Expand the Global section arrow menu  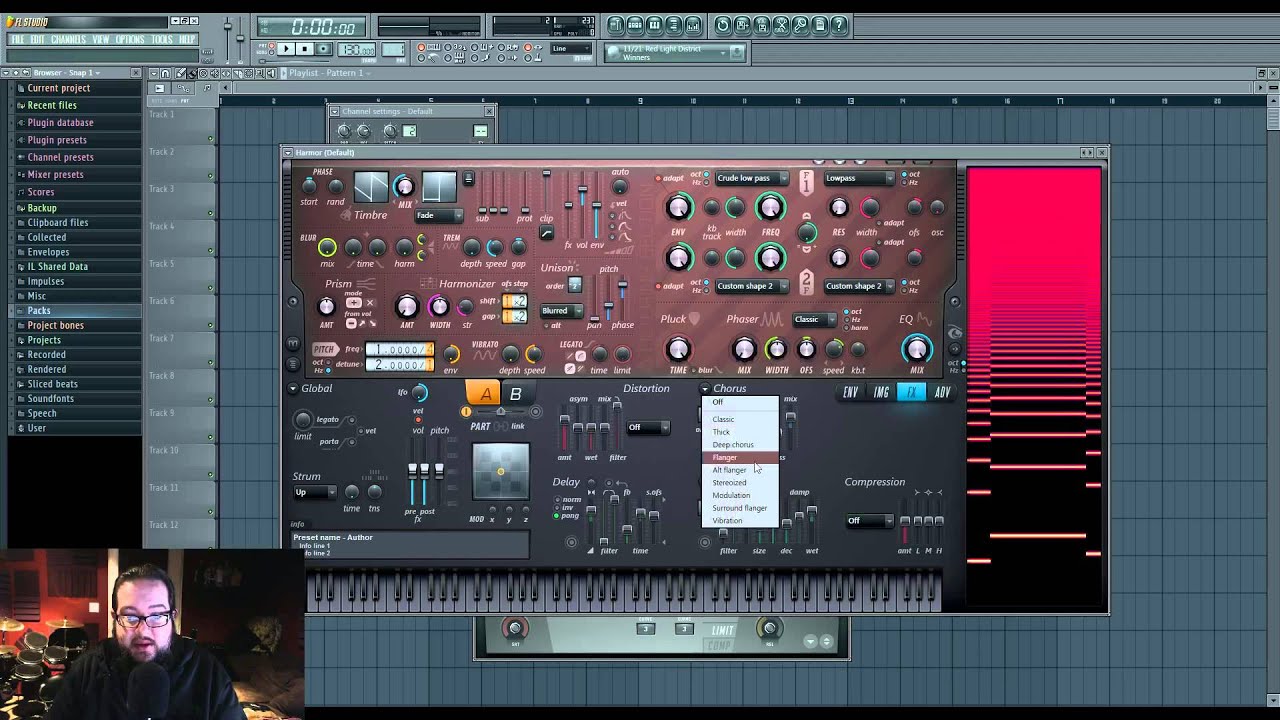point(293,389)
